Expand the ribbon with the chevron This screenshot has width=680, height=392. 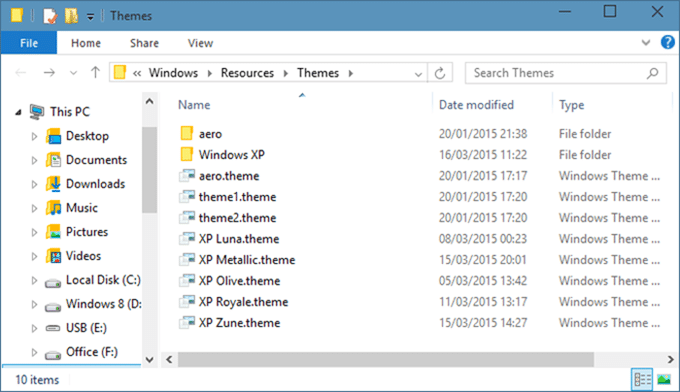(646, 42)
